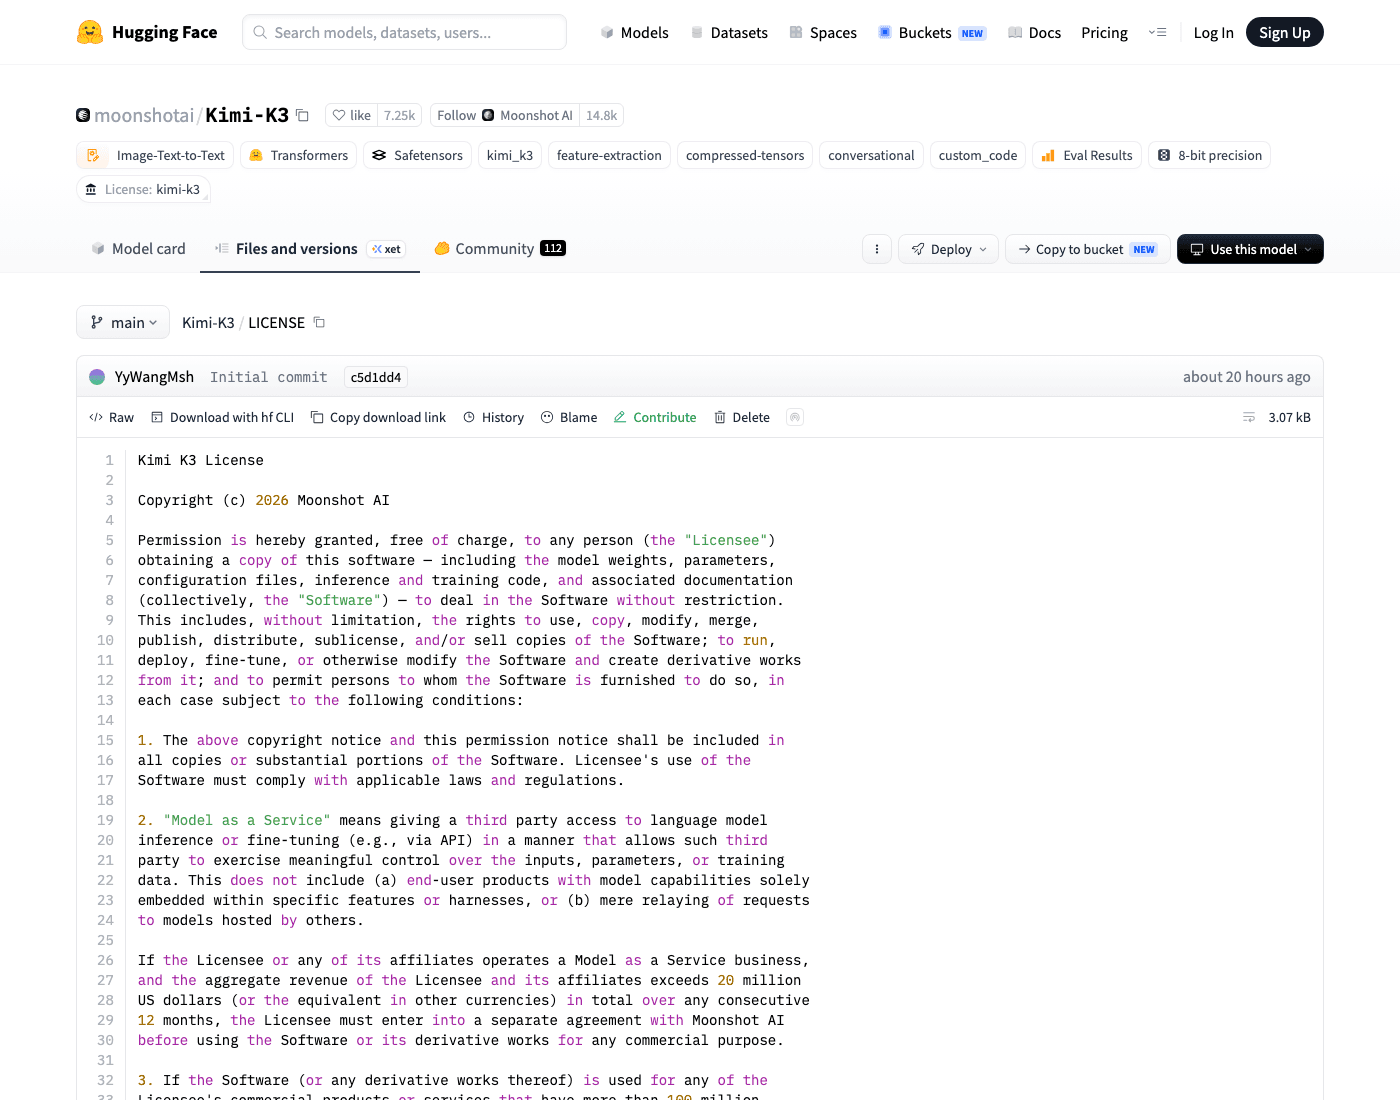The image size is (1400, 1100).
Task: Click Log In link
Action: [x=1213, y=32]
